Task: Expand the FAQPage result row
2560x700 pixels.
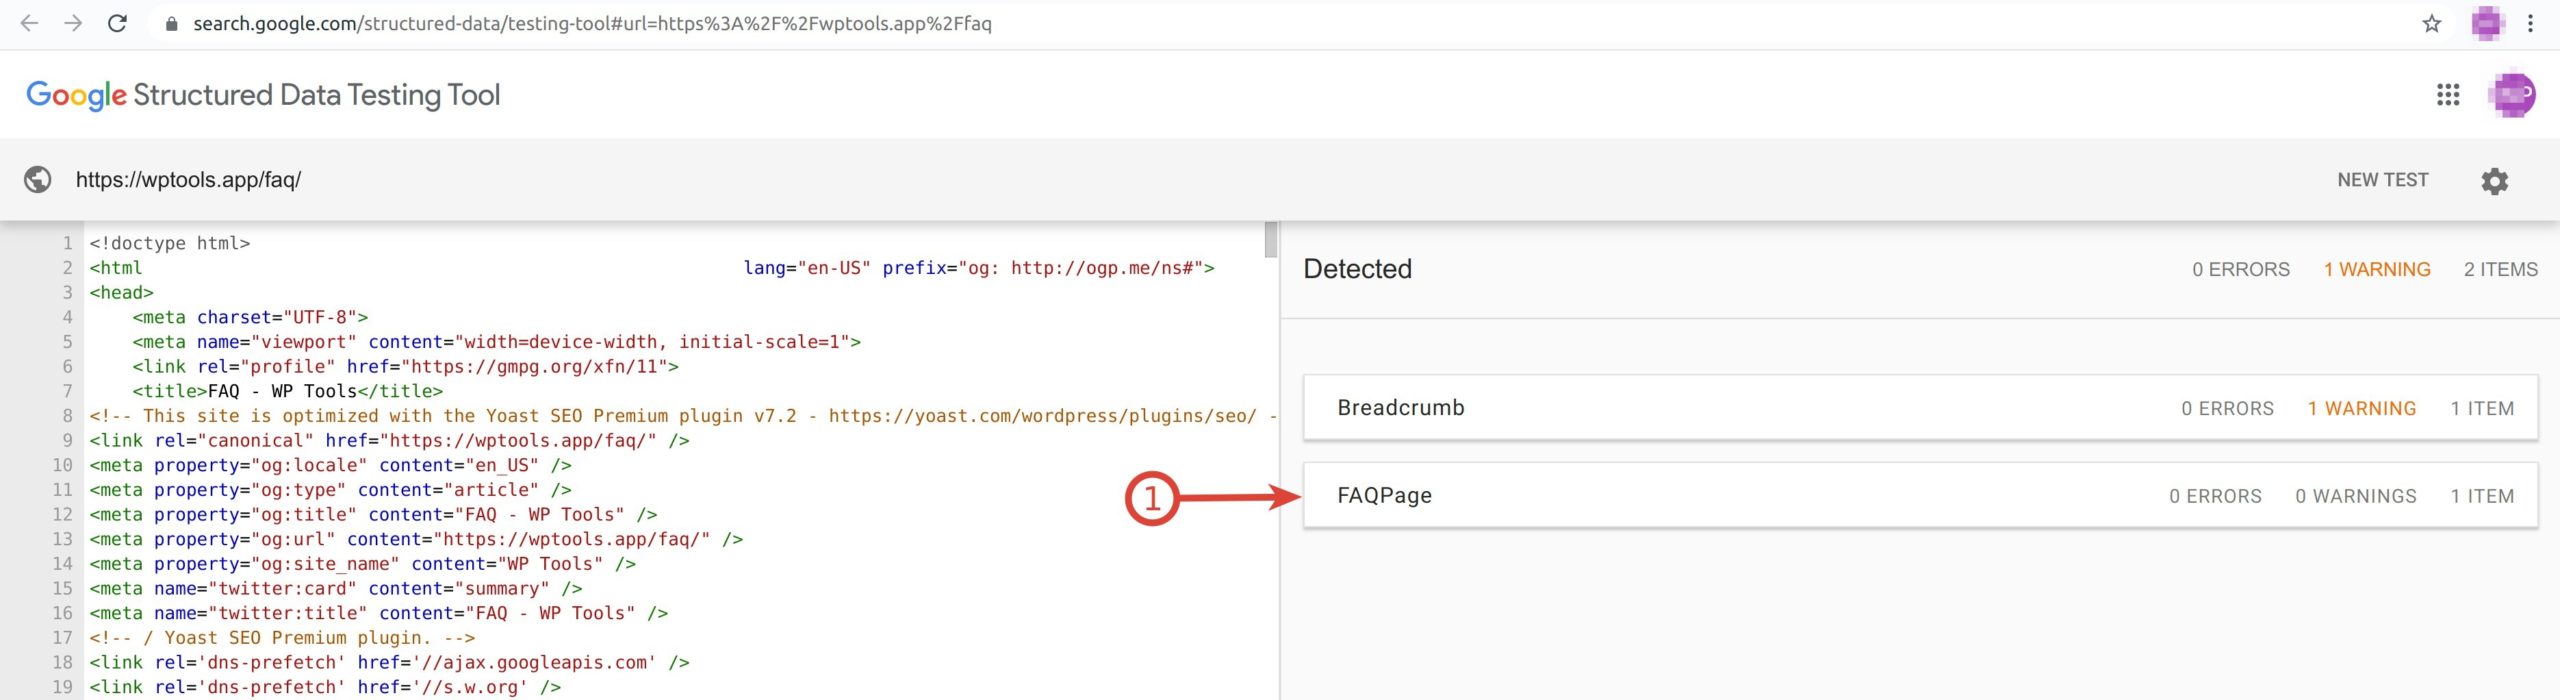Action: click(1920, 496)
